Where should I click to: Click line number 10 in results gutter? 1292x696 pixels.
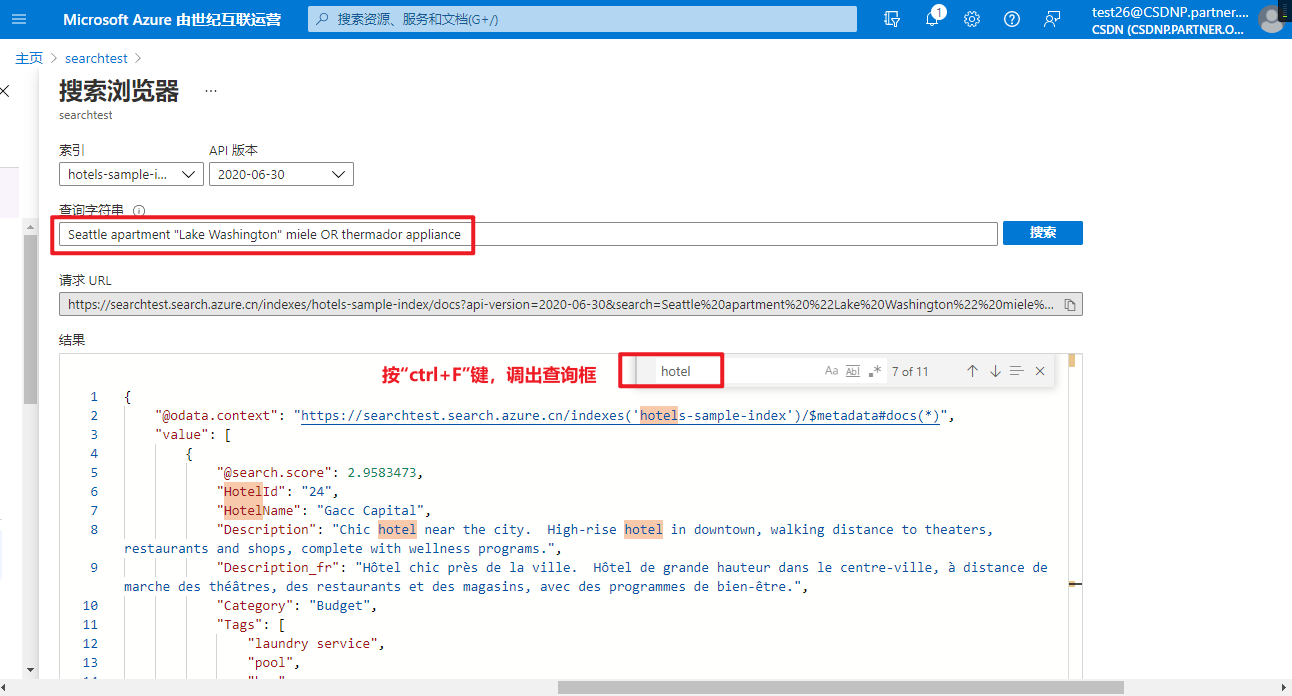91,606
